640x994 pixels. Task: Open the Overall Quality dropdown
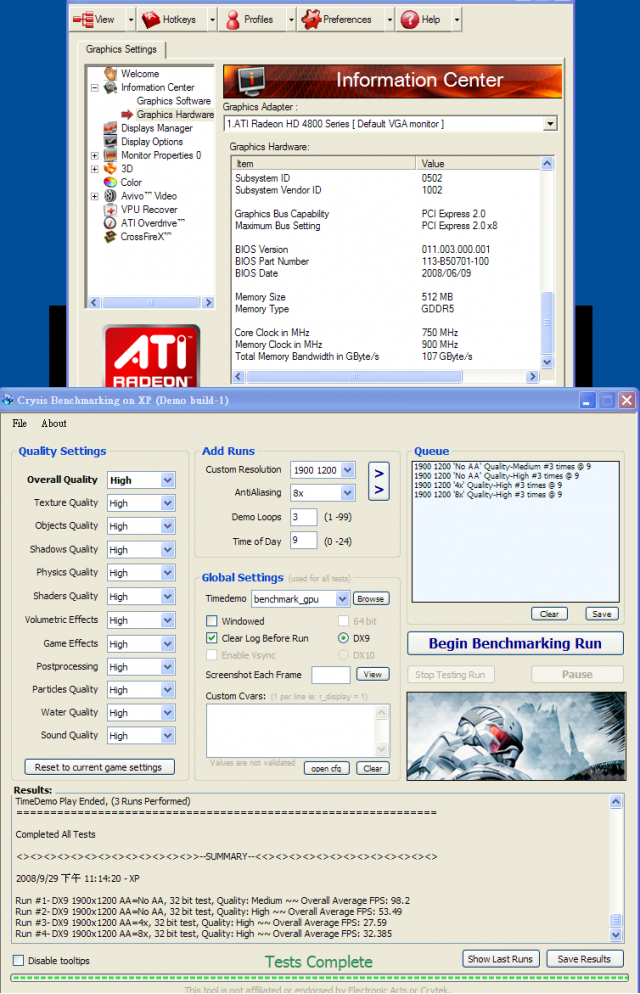(x=167, y=481)
